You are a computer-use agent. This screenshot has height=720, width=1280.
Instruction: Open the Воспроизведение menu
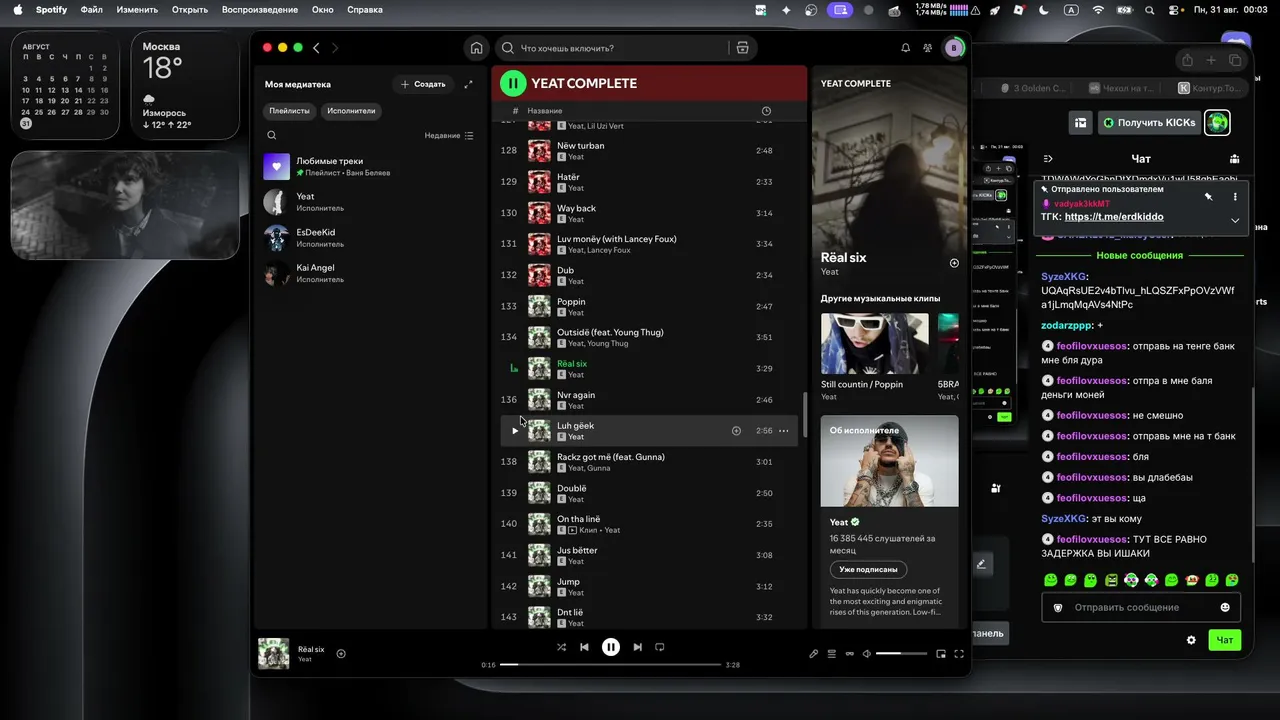point(260,10)
